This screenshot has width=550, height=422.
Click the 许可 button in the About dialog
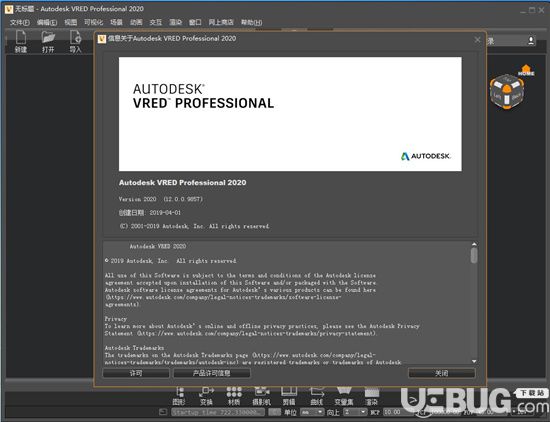pos(136,373)
